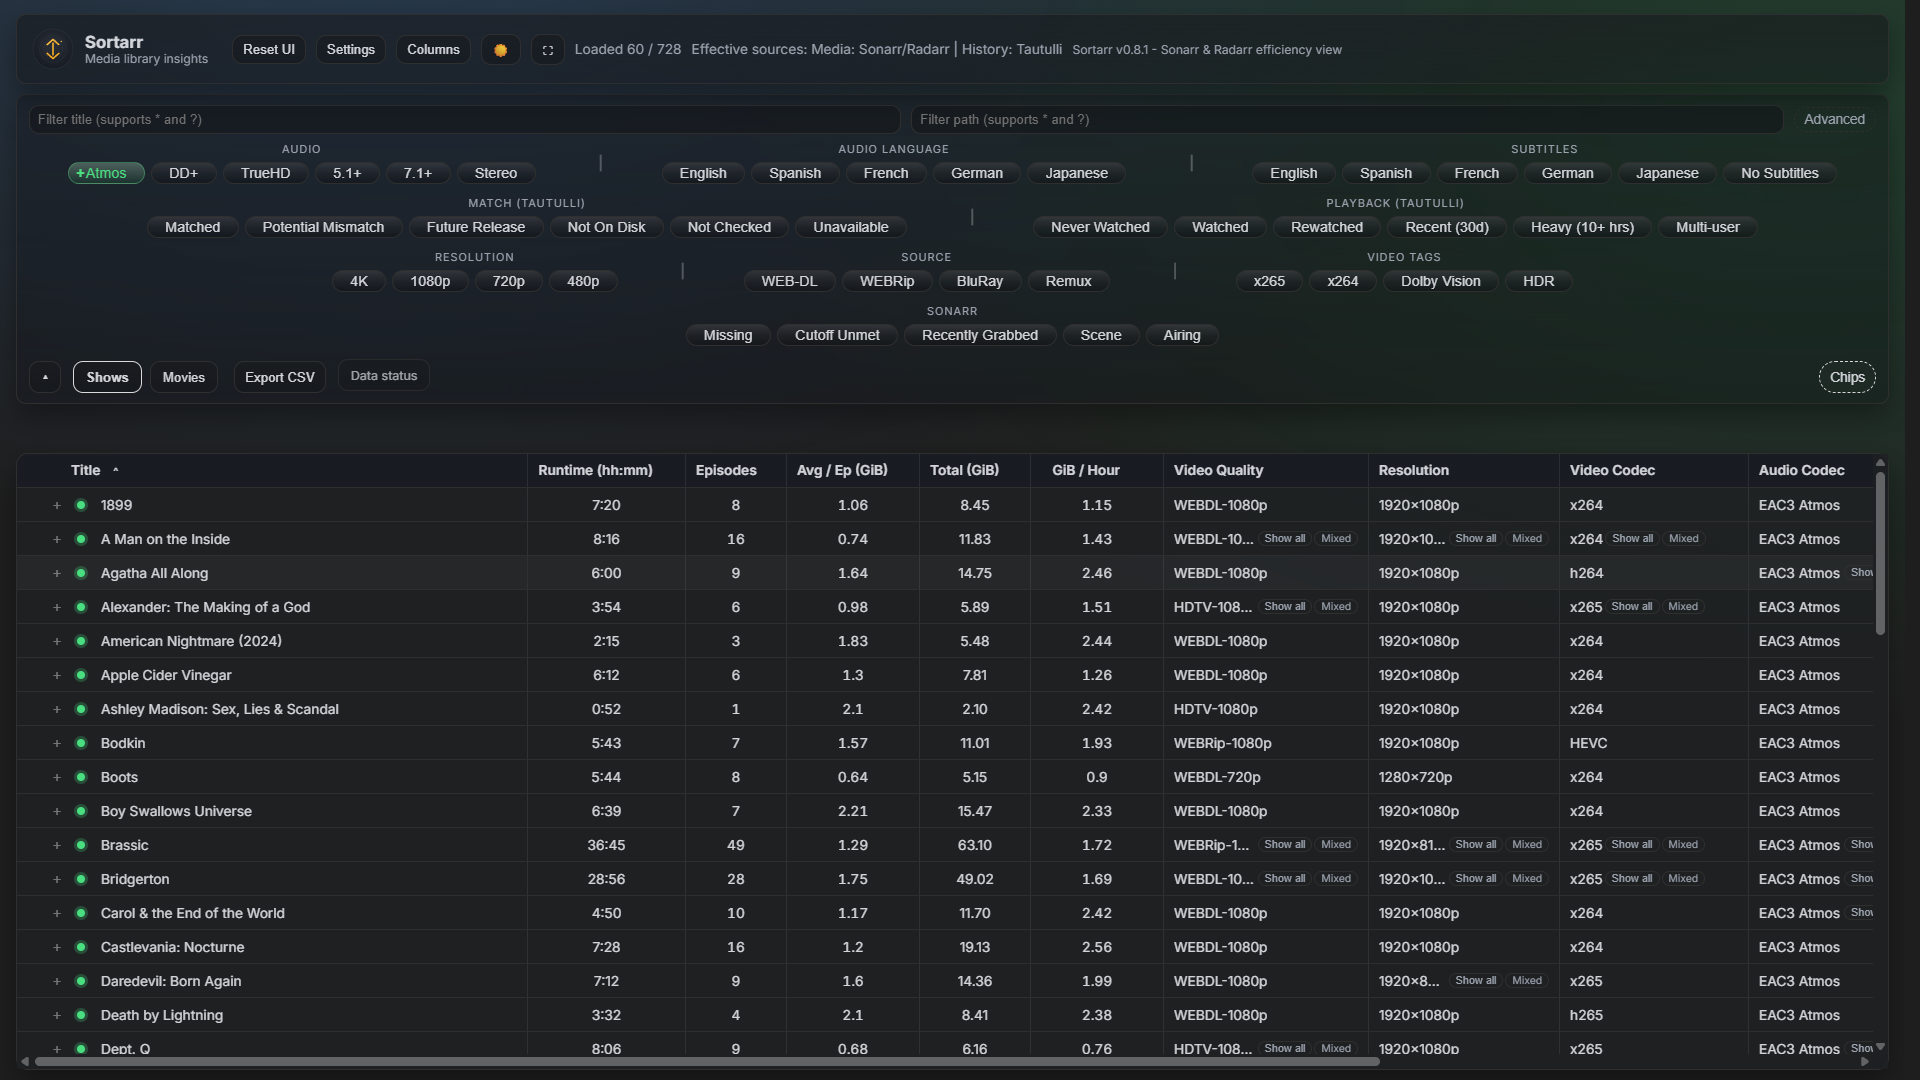Open the Columns dropdown
Viewport: 1920px width, 1080px height.
pos(433,50)
